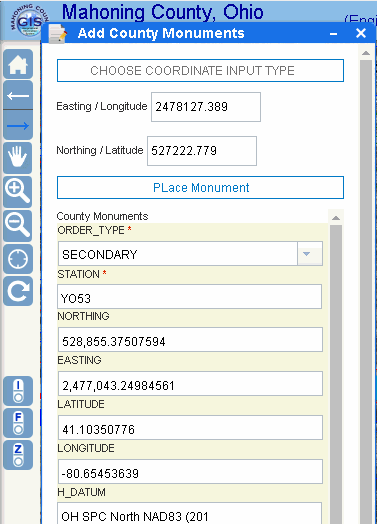This screenshot has width=377, height=524.
Task: Go to previous extent with left arrow
Action: (18, 95)
